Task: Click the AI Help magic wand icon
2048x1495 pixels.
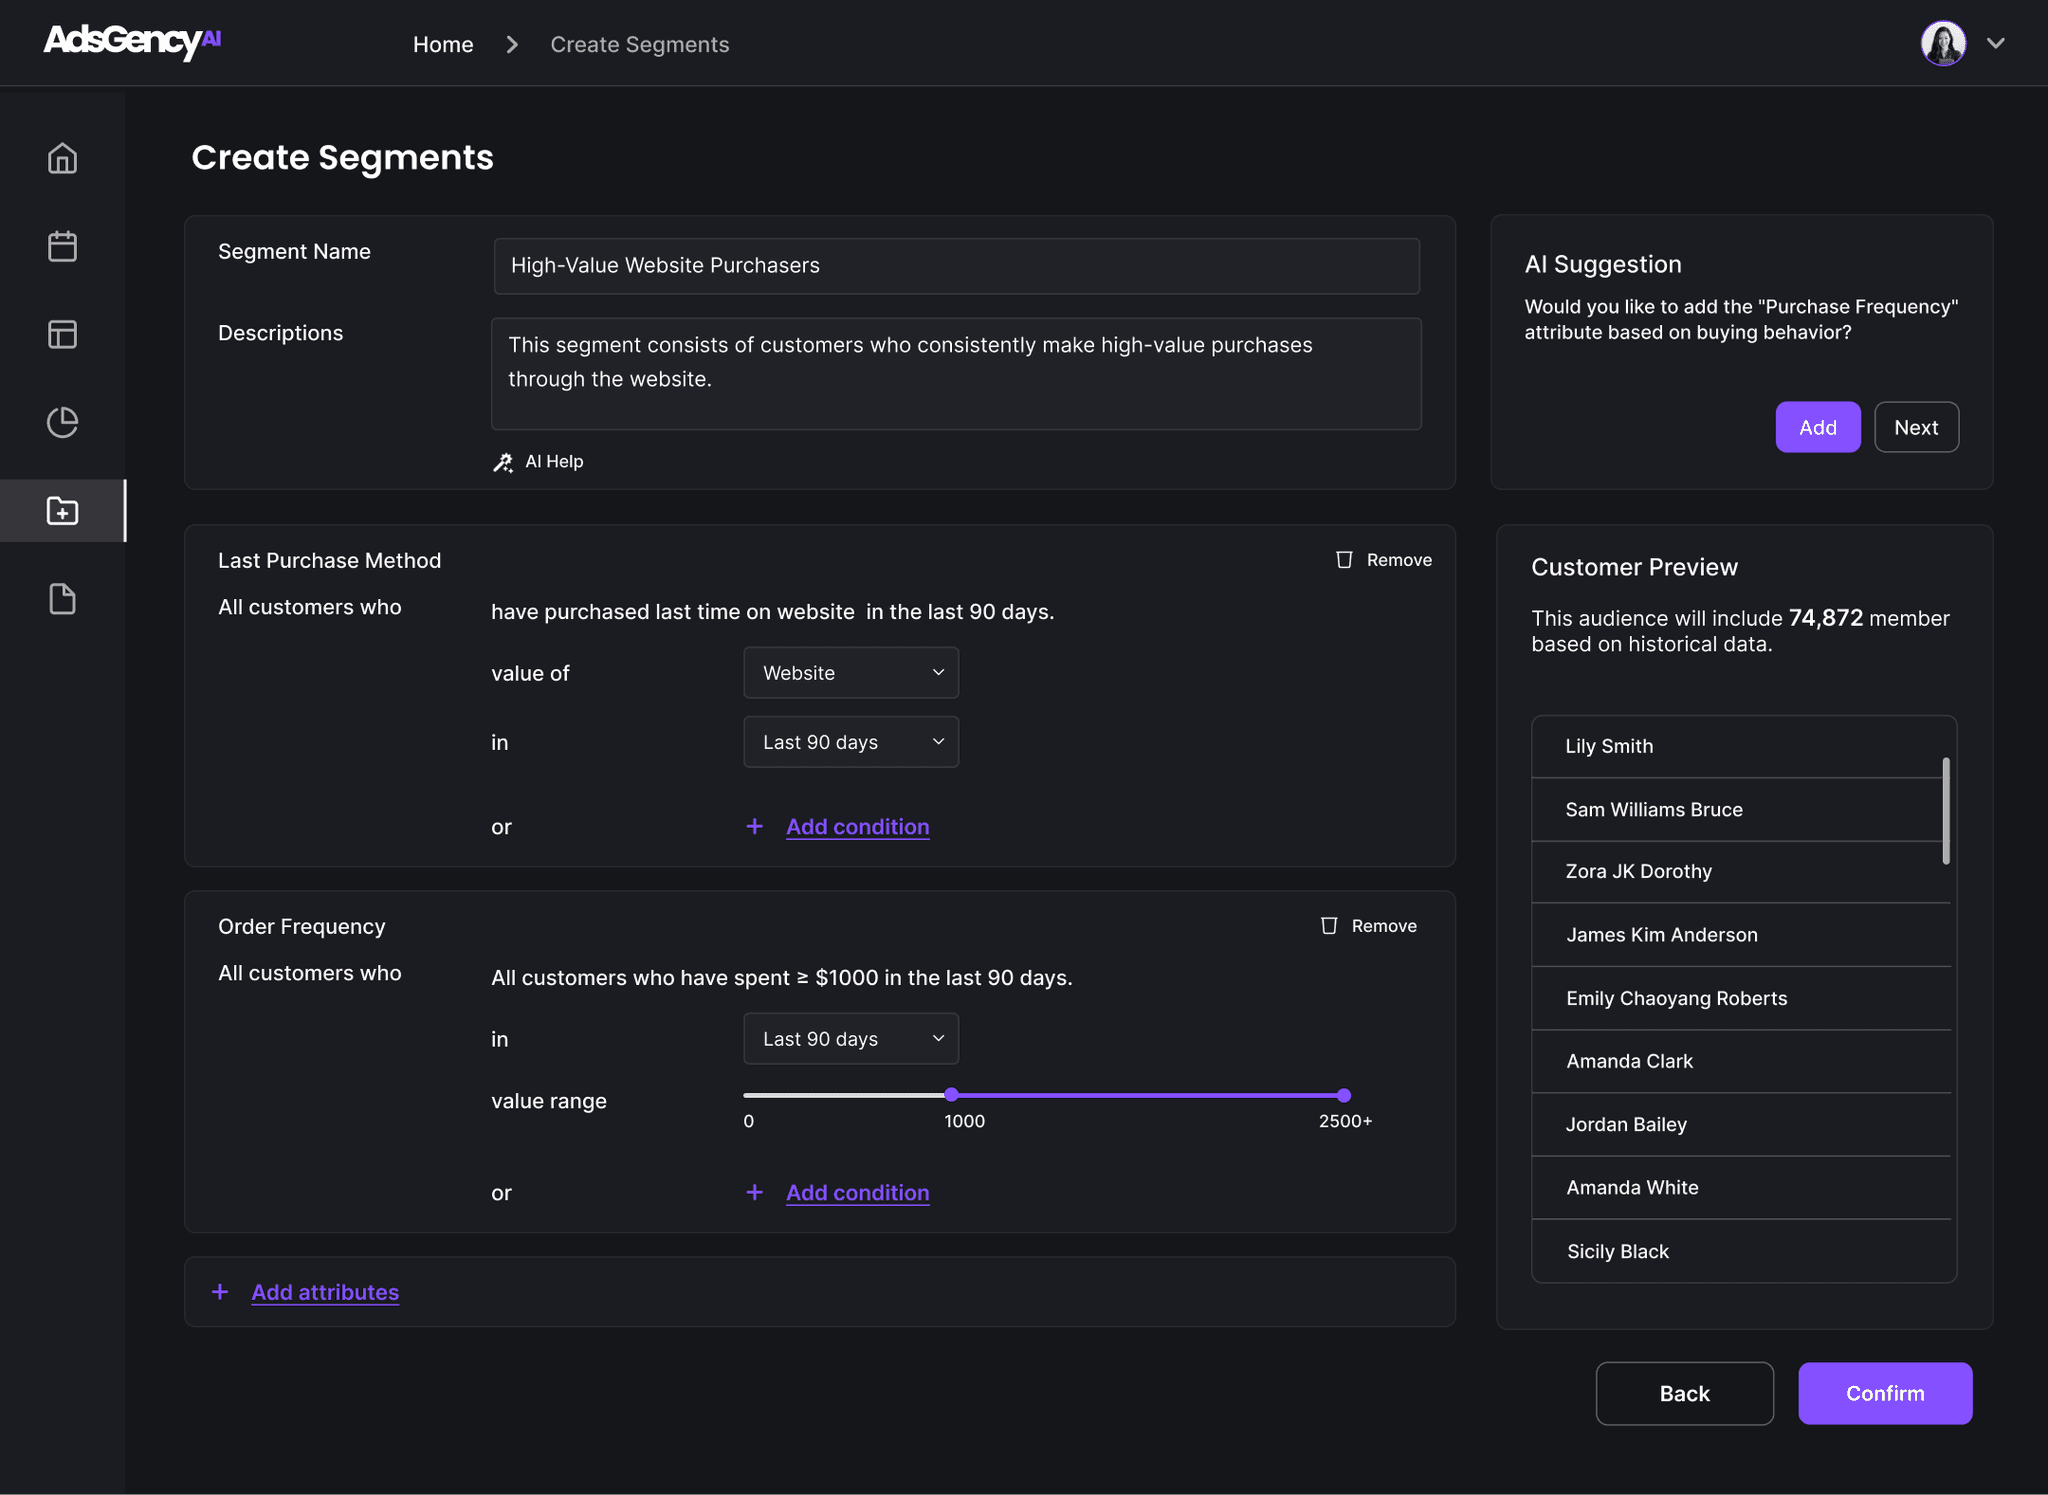Action: pos(503,462)
